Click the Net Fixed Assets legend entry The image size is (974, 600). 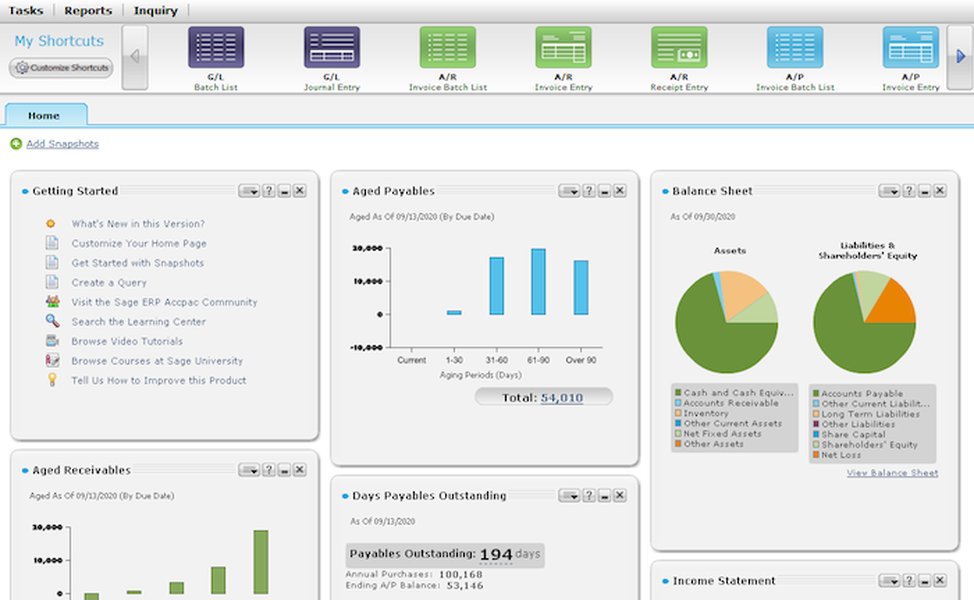718,434
